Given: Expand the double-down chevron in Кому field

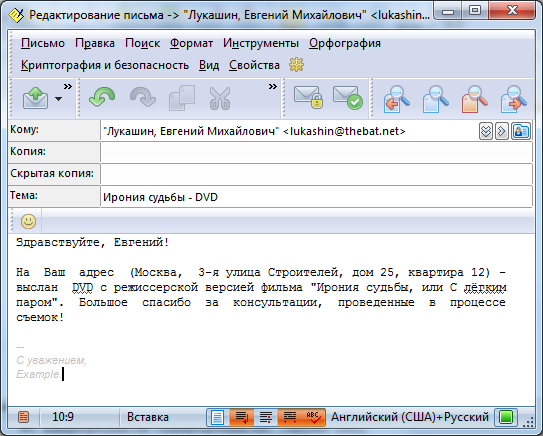Looking at the screenshot, I should (486, 131).
